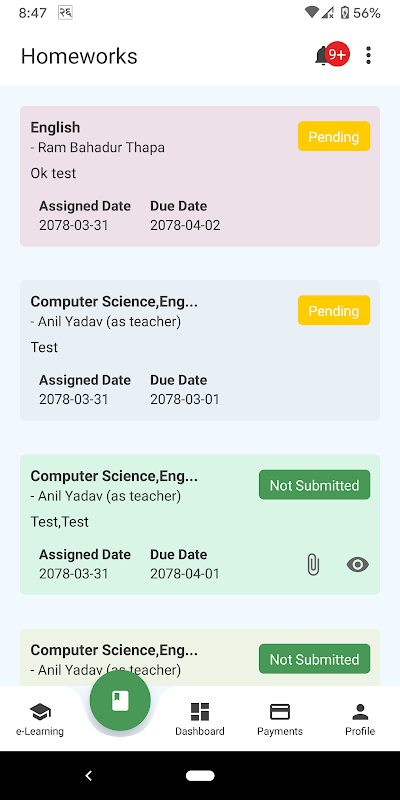Screen dimensions: 400x800
Task: Switch to the Dashboard tab label
Action: coord(200,731)
